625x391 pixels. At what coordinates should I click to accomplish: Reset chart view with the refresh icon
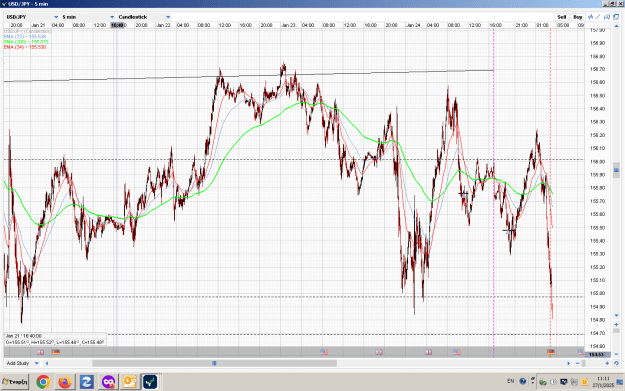[x=616, y=363]
